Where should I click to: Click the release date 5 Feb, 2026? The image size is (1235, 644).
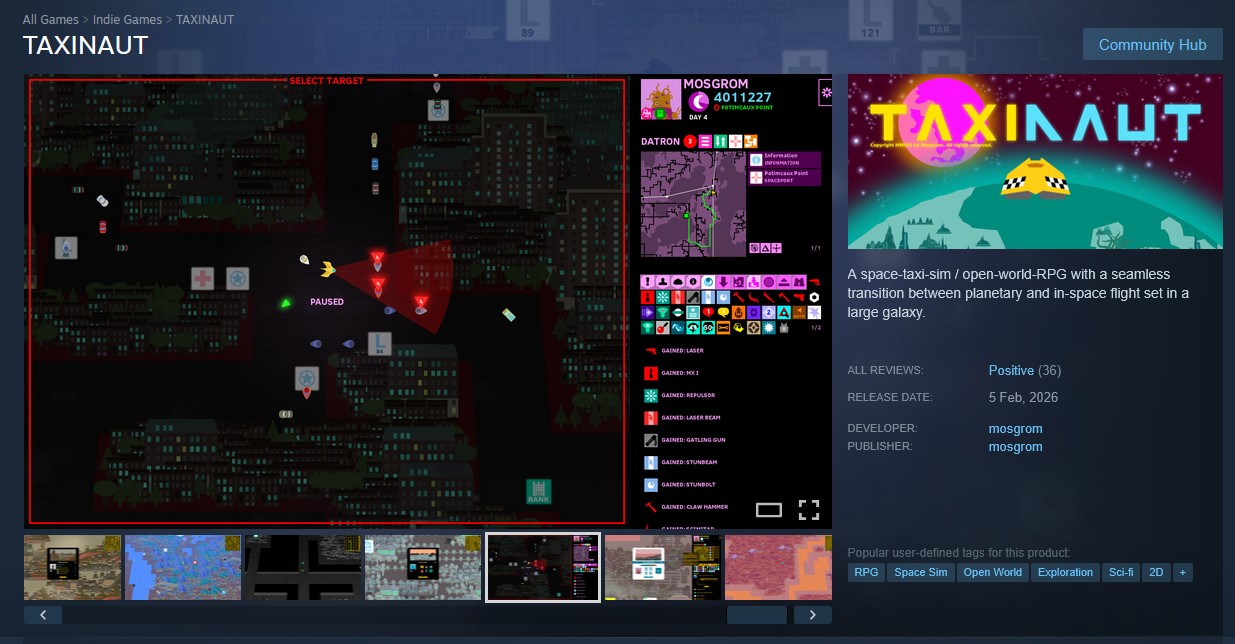pyautogui.click(x=1023, y=398)
